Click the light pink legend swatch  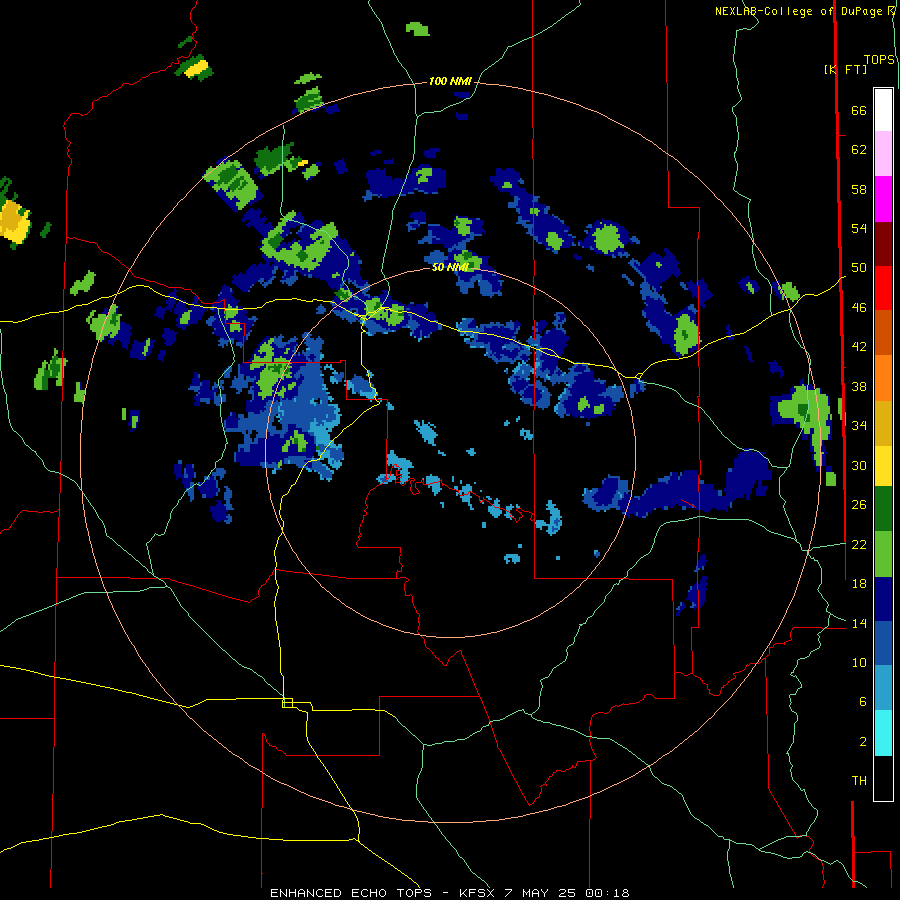point(883,154)
